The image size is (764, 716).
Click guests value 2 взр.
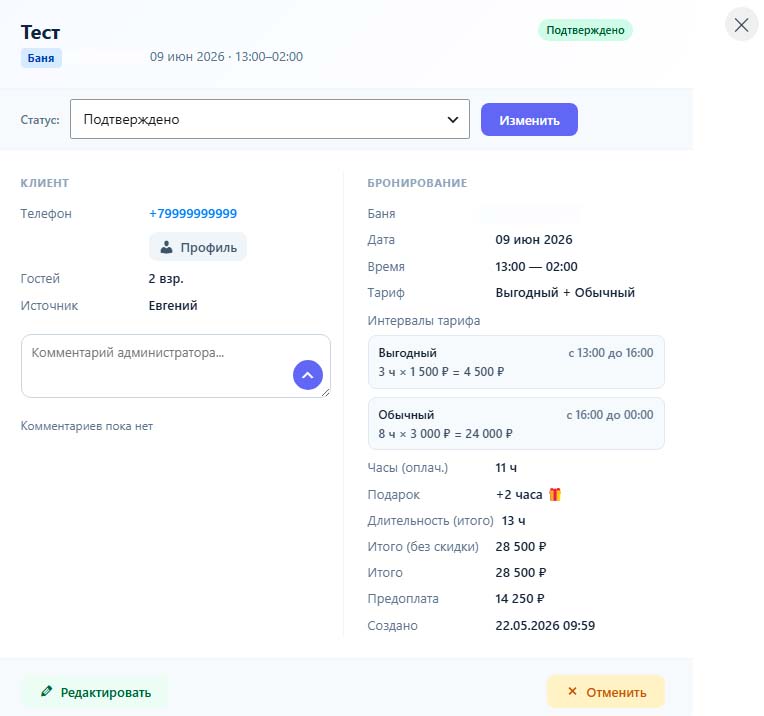point(166,279)
